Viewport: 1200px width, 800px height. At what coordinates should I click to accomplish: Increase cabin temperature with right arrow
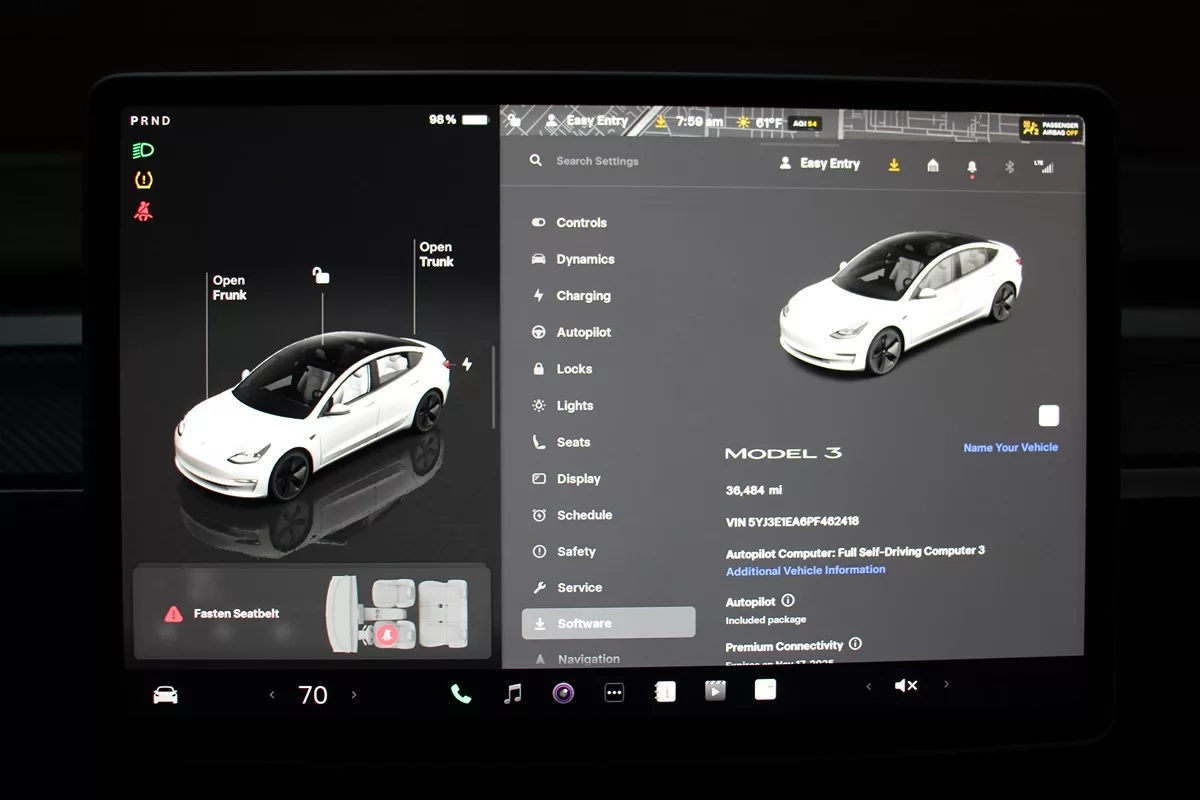(354, 695)
